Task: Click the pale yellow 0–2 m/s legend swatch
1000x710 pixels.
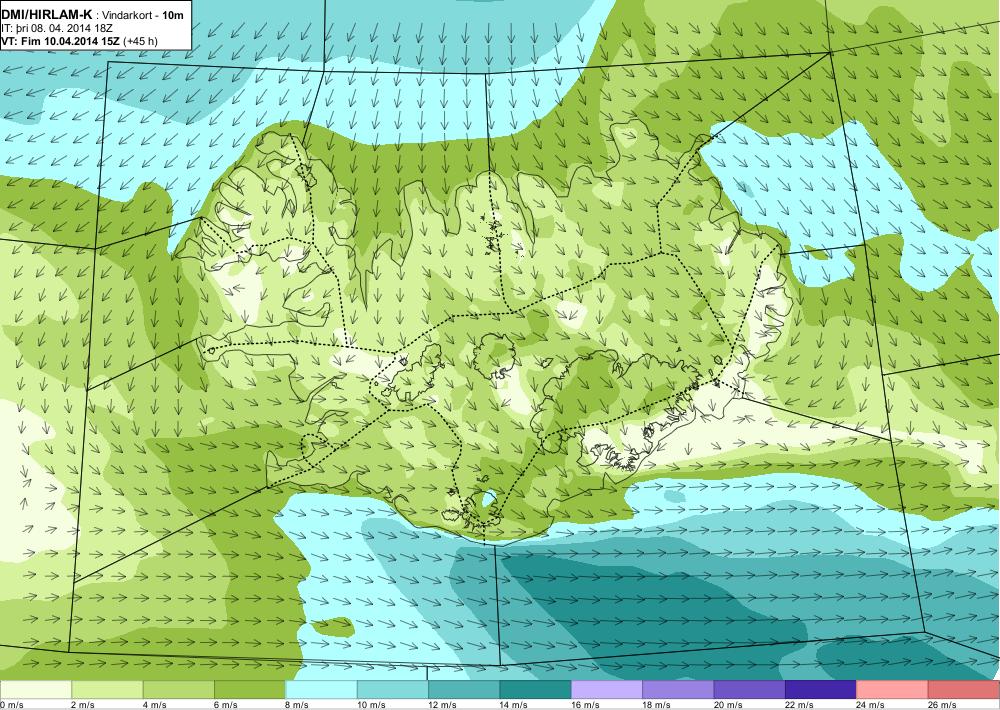Action: point(36,690)
